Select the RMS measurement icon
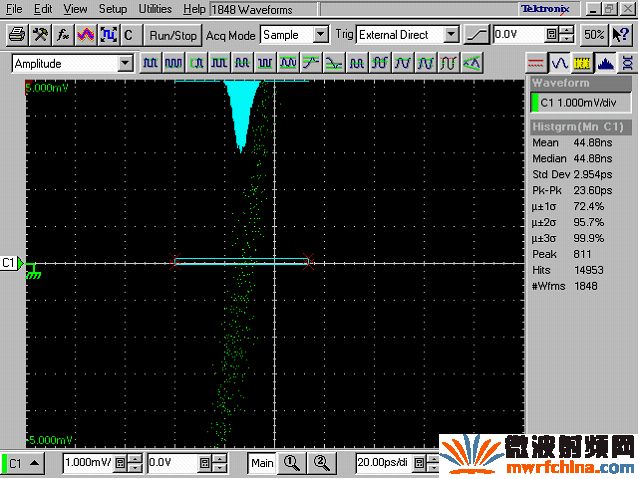This screenshot has height=479, width=639. [403, 63]
